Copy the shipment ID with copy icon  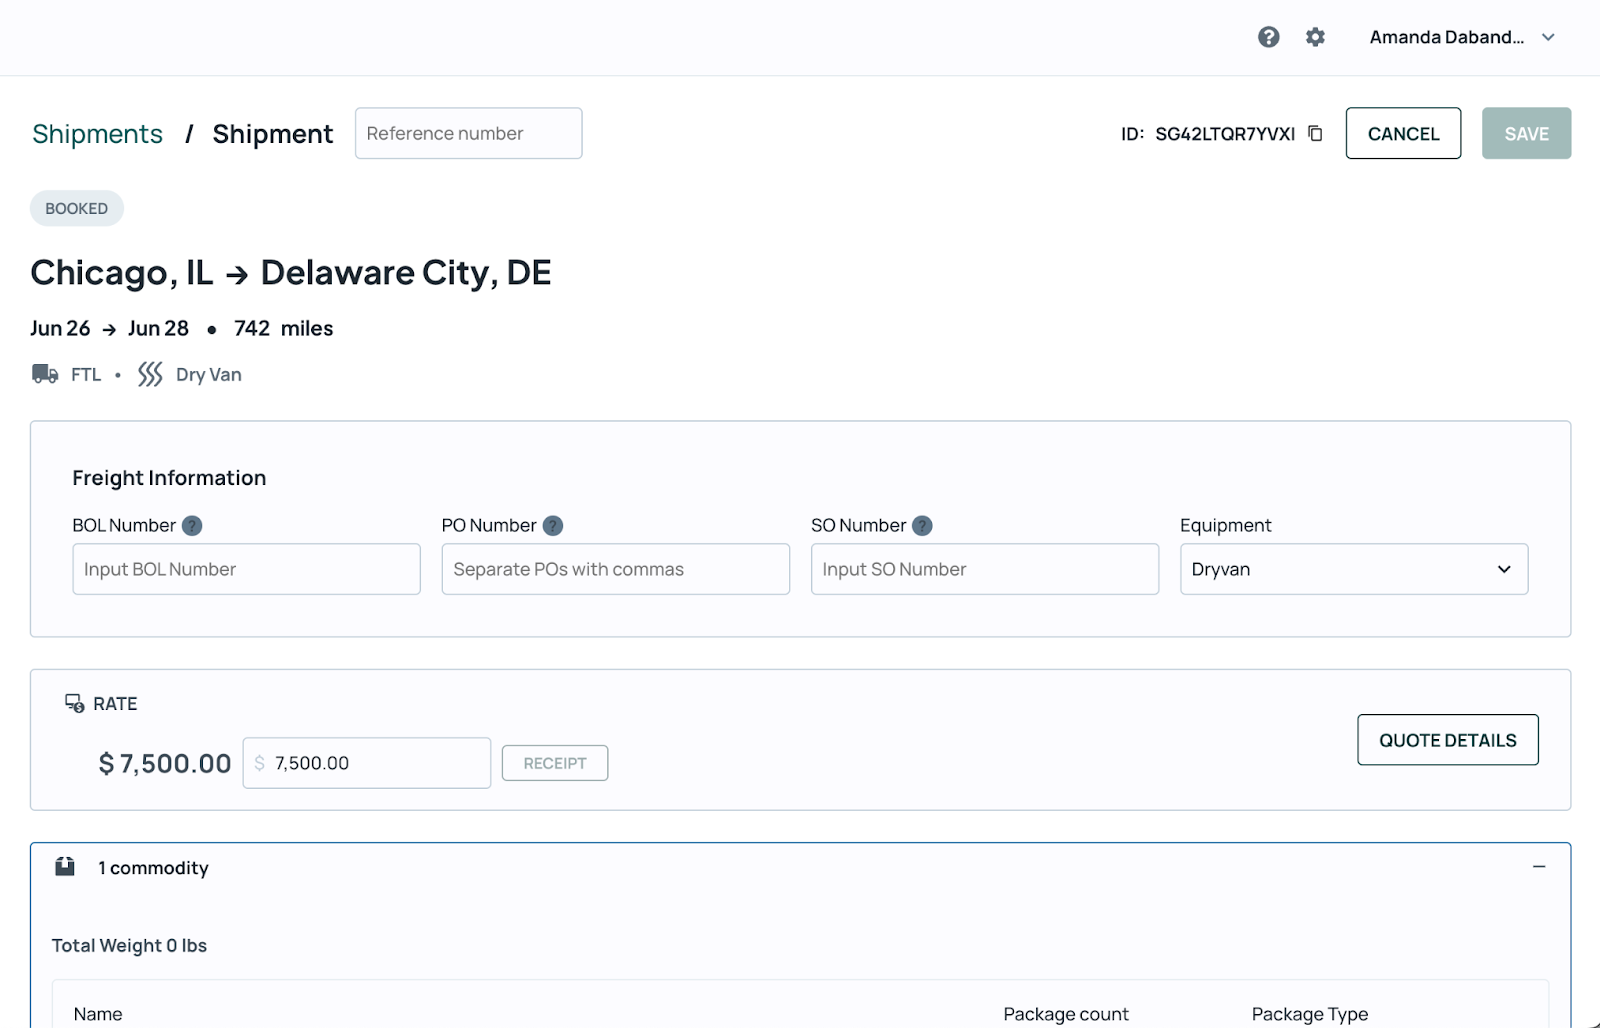[1316, 133]
